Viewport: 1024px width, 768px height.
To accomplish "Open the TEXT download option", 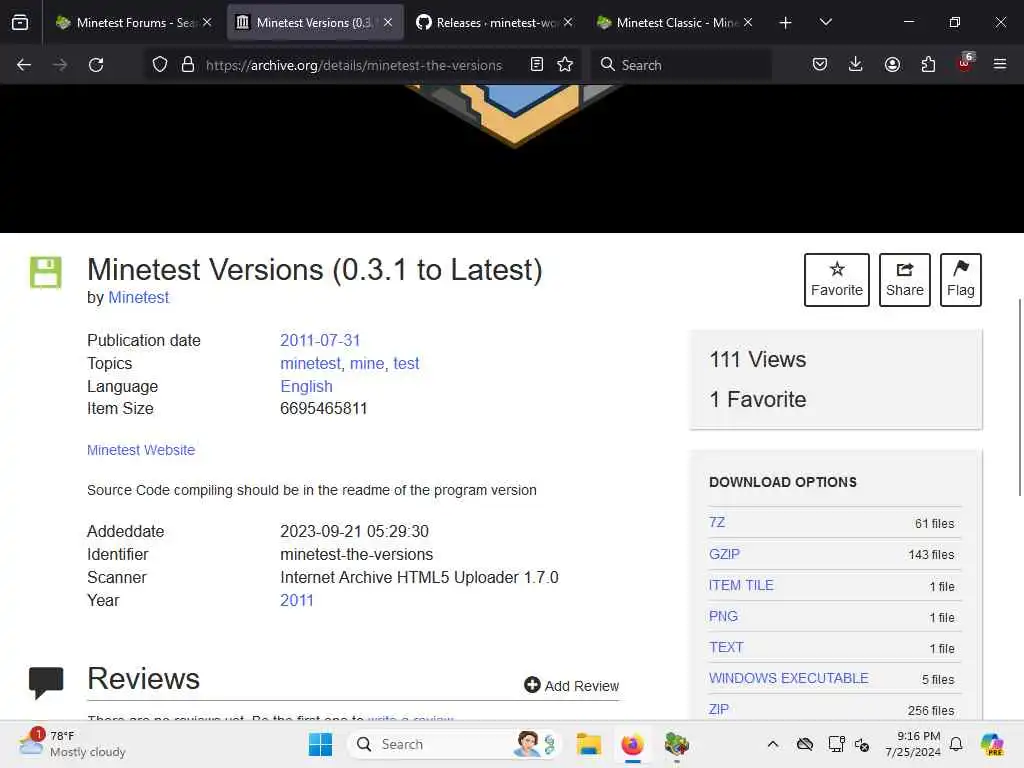I will pos(726,647).
